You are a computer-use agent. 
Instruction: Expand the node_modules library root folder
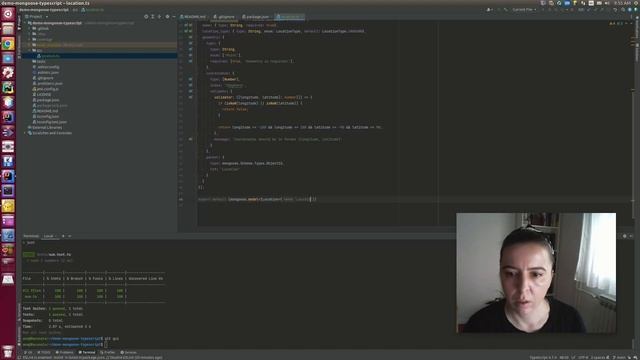tap(30, 45)
